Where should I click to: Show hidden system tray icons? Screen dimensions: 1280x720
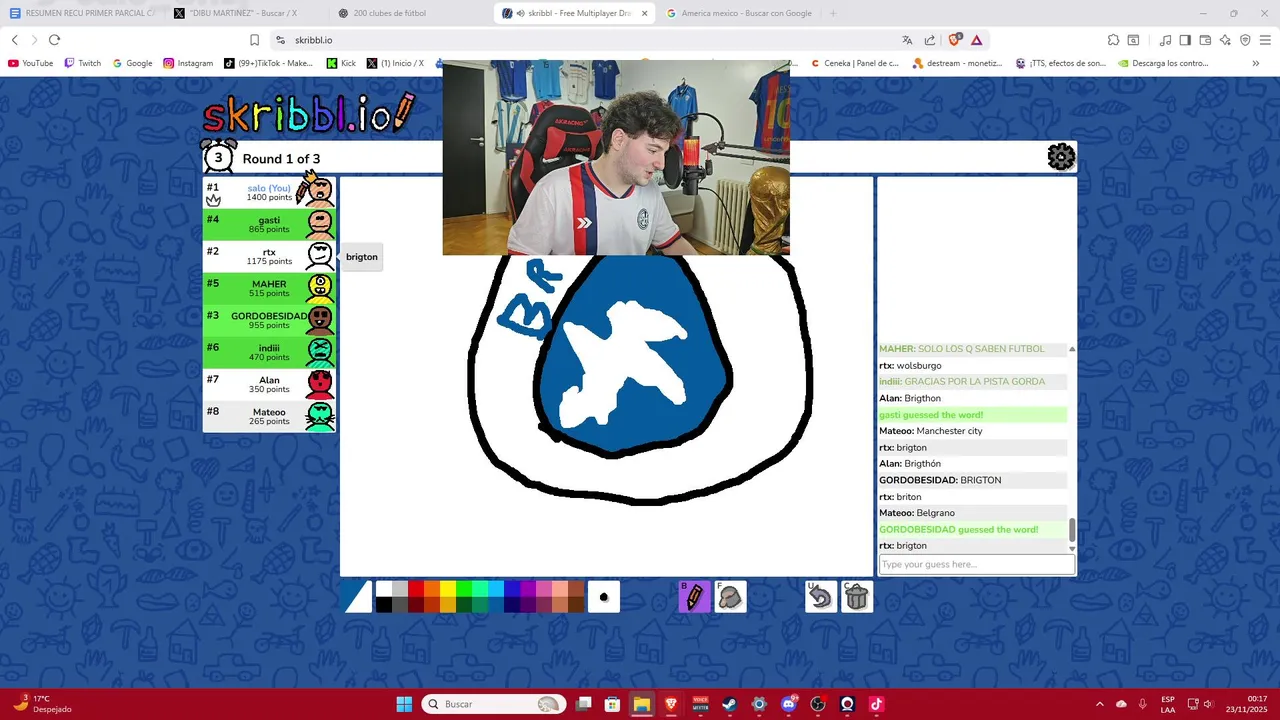[x=1100, y=704]
